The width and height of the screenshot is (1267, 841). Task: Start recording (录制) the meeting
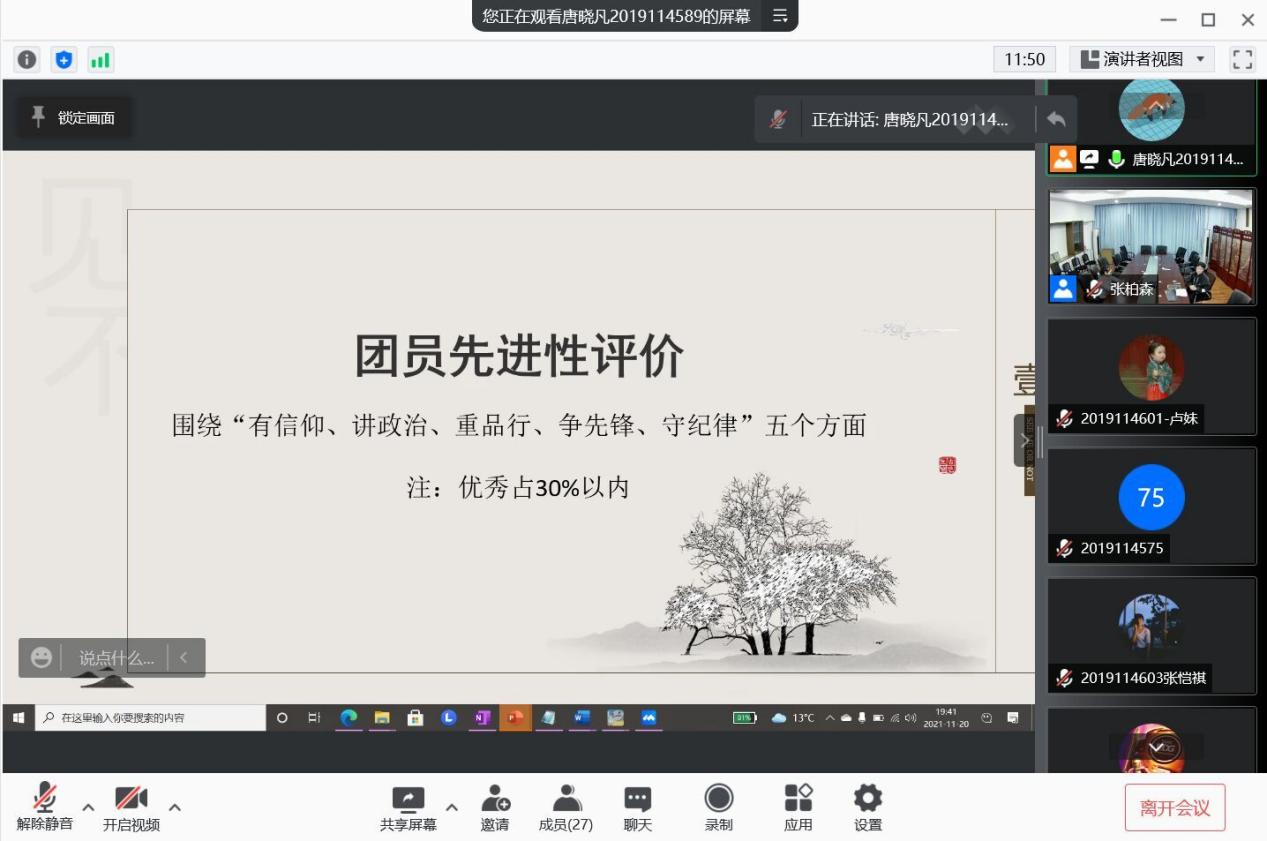[x=718, y=807]
